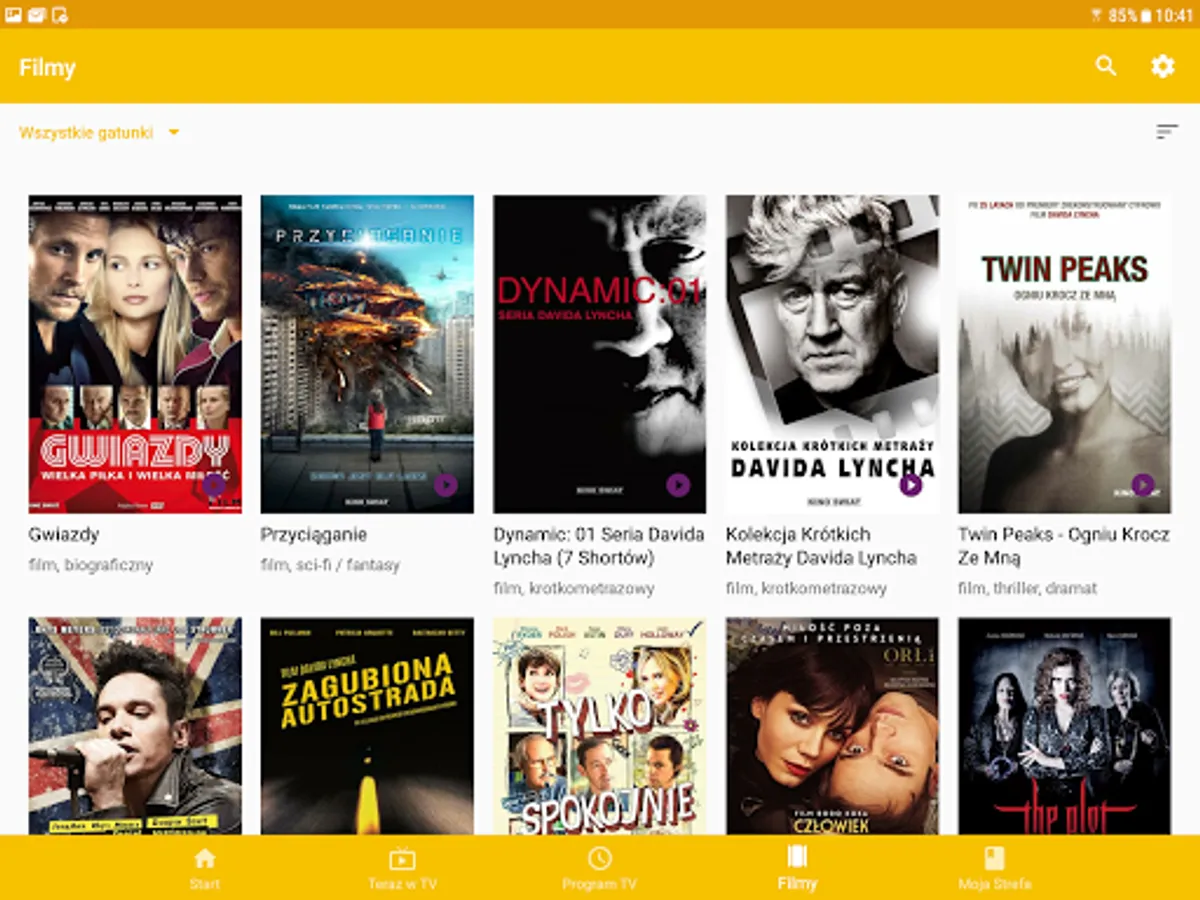The height and width of the screenshot is (900, 1200).
Task: Open The Plot movie poster
Action: coord(1064,726)
